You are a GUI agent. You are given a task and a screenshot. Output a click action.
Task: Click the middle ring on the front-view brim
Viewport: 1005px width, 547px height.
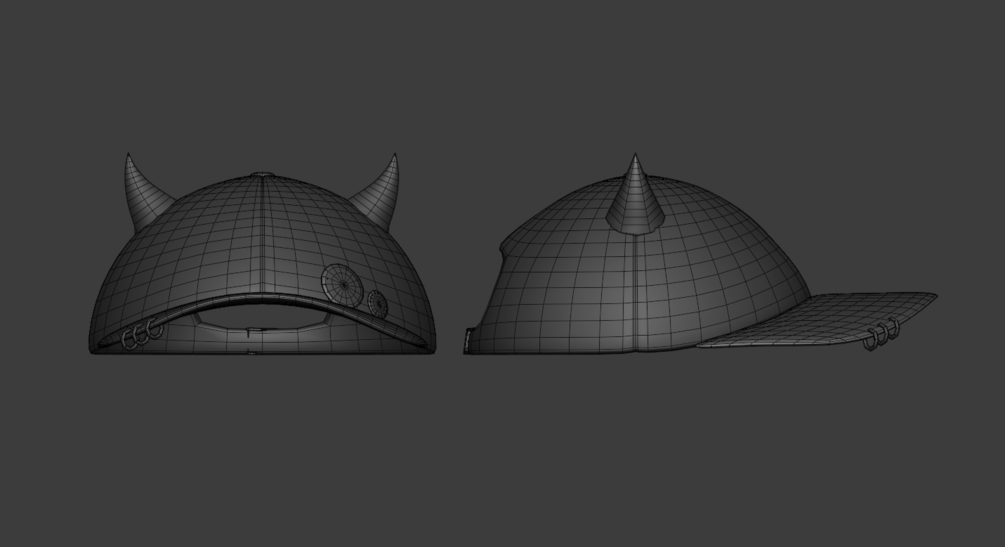click(142, 333)
